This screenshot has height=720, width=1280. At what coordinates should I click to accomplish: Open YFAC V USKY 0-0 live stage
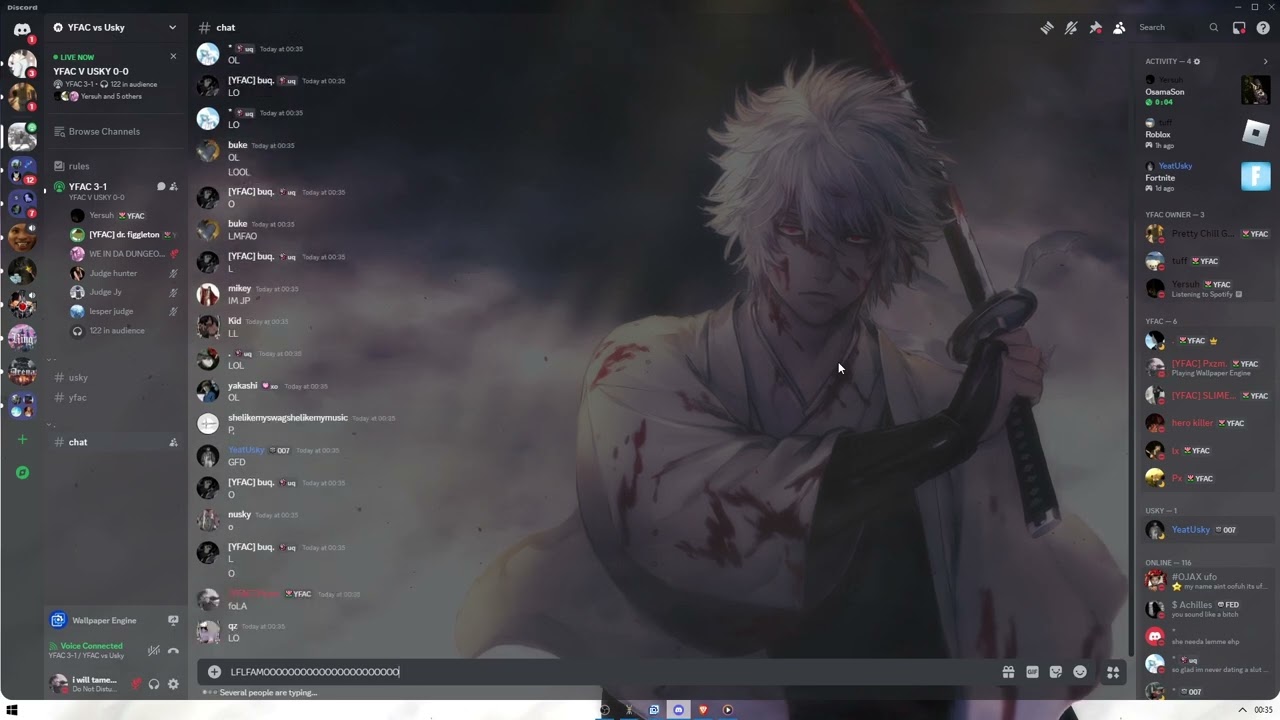[x=91, y=72]
